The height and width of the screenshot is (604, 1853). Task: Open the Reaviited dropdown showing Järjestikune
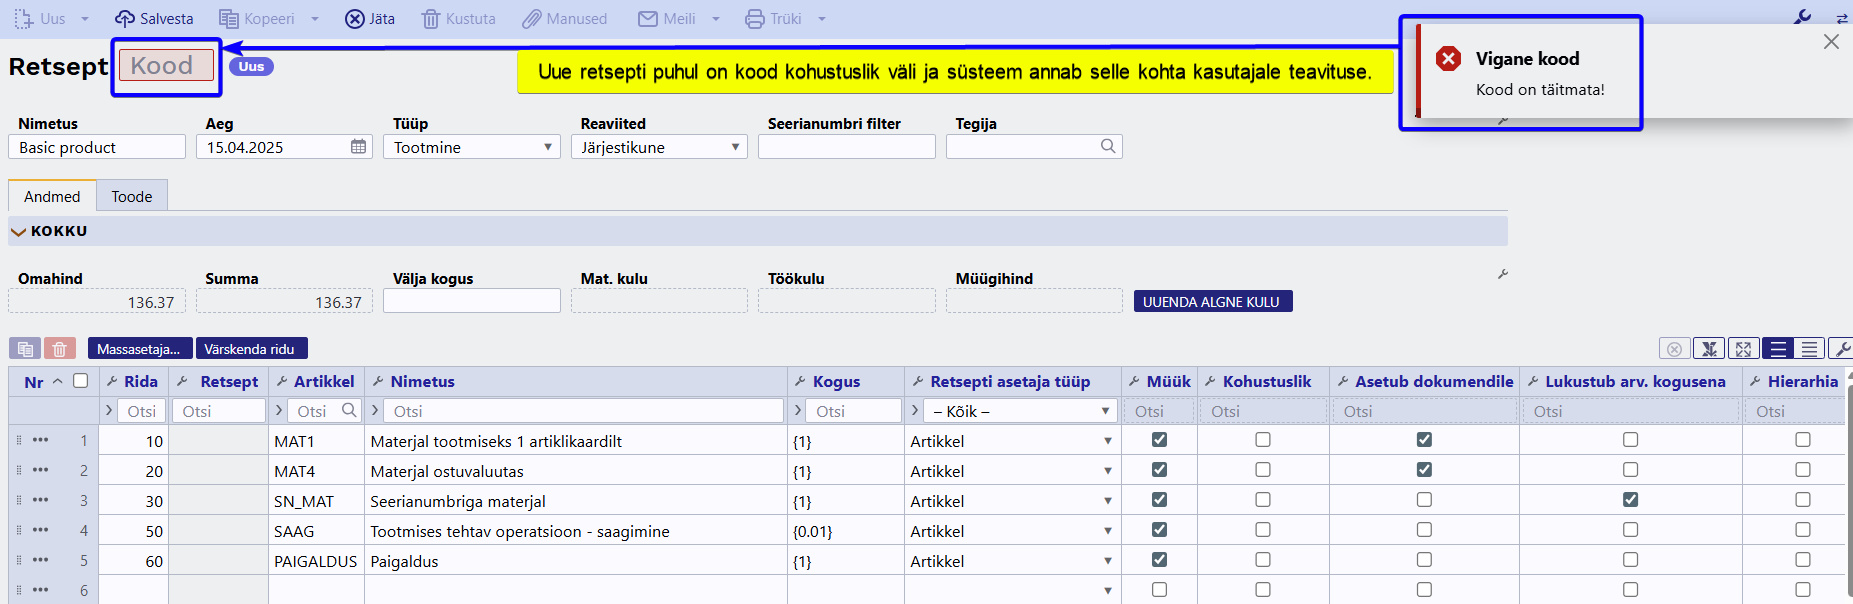click(x=659, y=147)
